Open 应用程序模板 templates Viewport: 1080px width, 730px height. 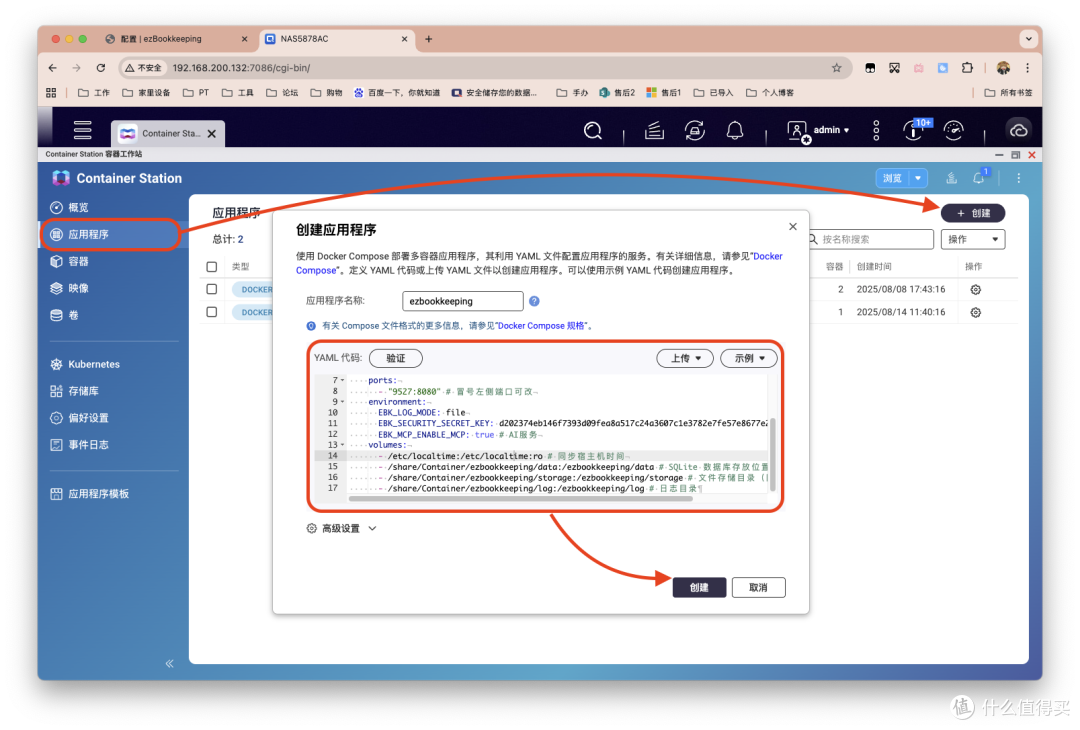[90, 493]
